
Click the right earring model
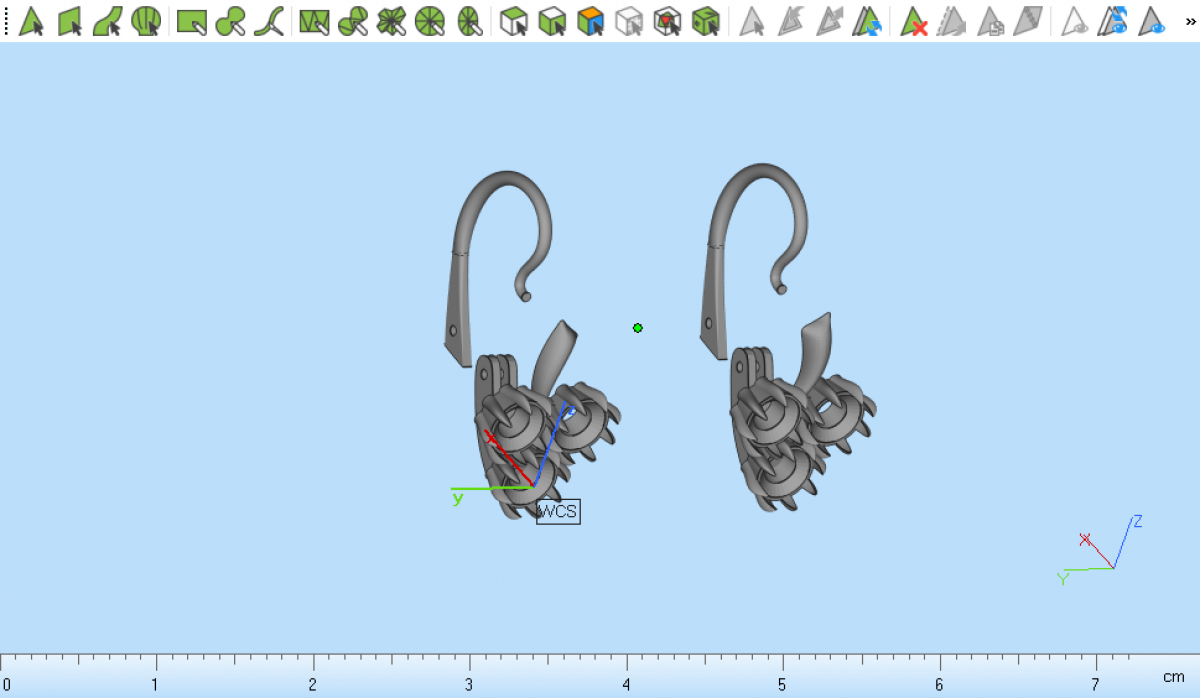click(790, 338)
